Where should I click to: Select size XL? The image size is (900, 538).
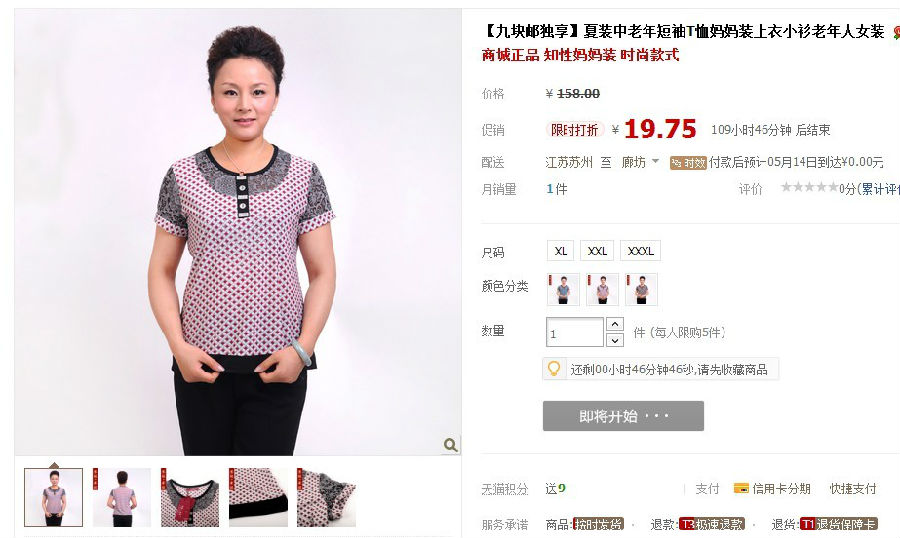pyautogui.click(x=561, y=251)
